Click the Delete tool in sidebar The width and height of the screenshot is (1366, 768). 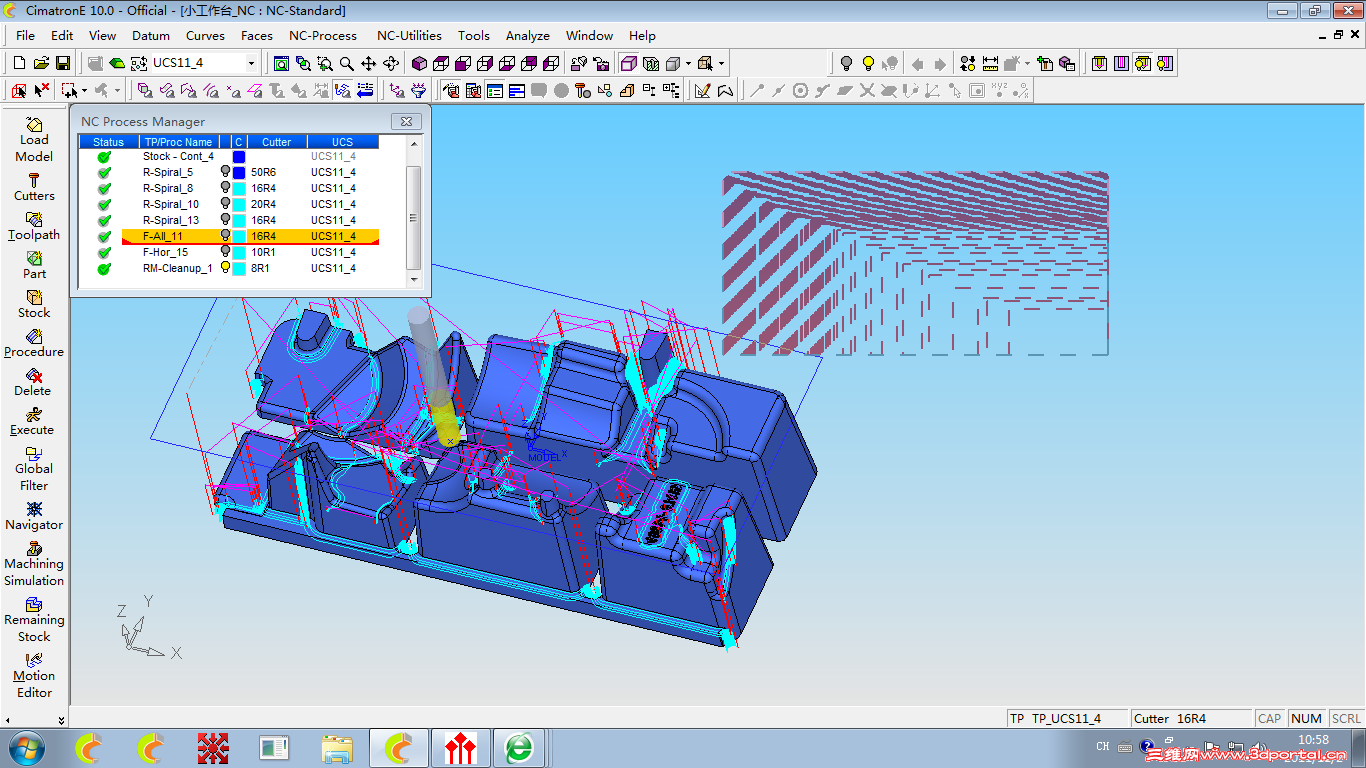click(34, 382)
